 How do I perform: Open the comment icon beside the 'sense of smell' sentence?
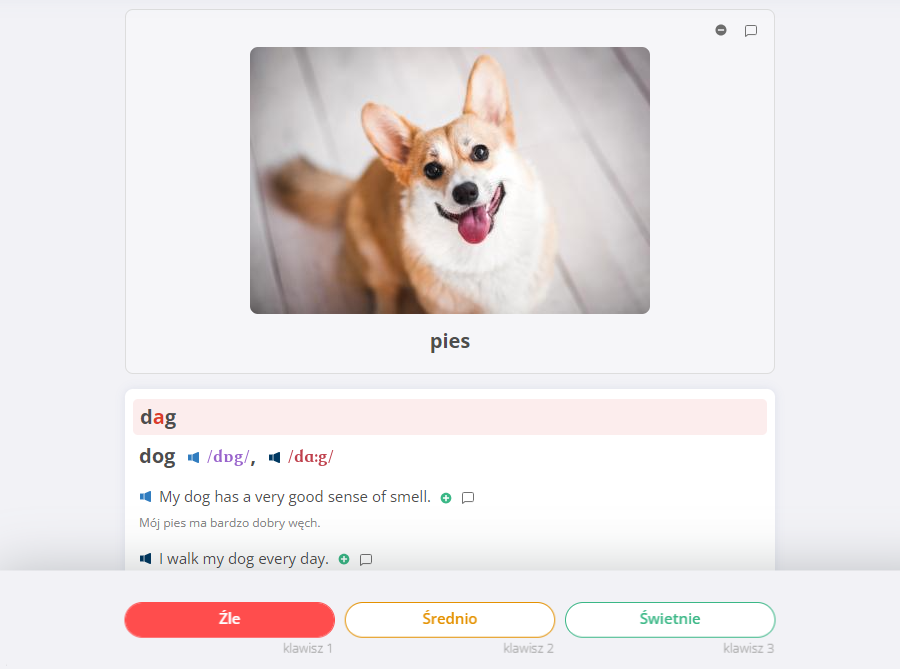pyautogui.click(x=468, y=497)
